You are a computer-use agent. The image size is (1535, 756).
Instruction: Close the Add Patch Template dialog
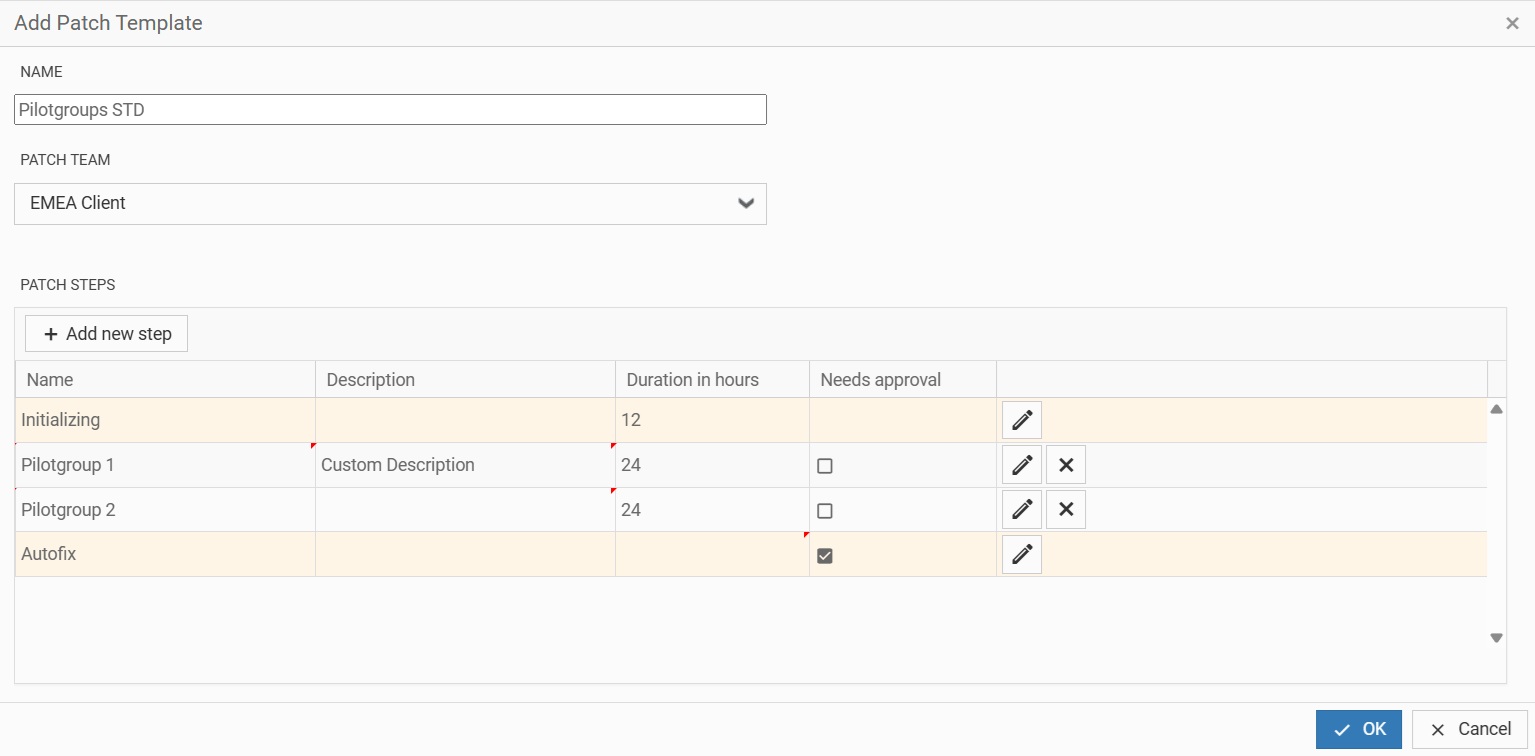[x=1512, y=24]
